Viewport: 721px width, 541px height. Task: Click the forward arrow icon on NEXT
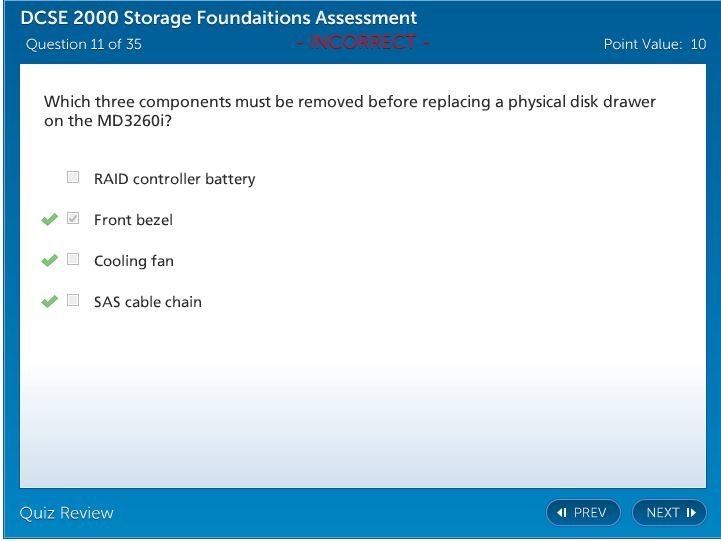click(x=690, y=513)
